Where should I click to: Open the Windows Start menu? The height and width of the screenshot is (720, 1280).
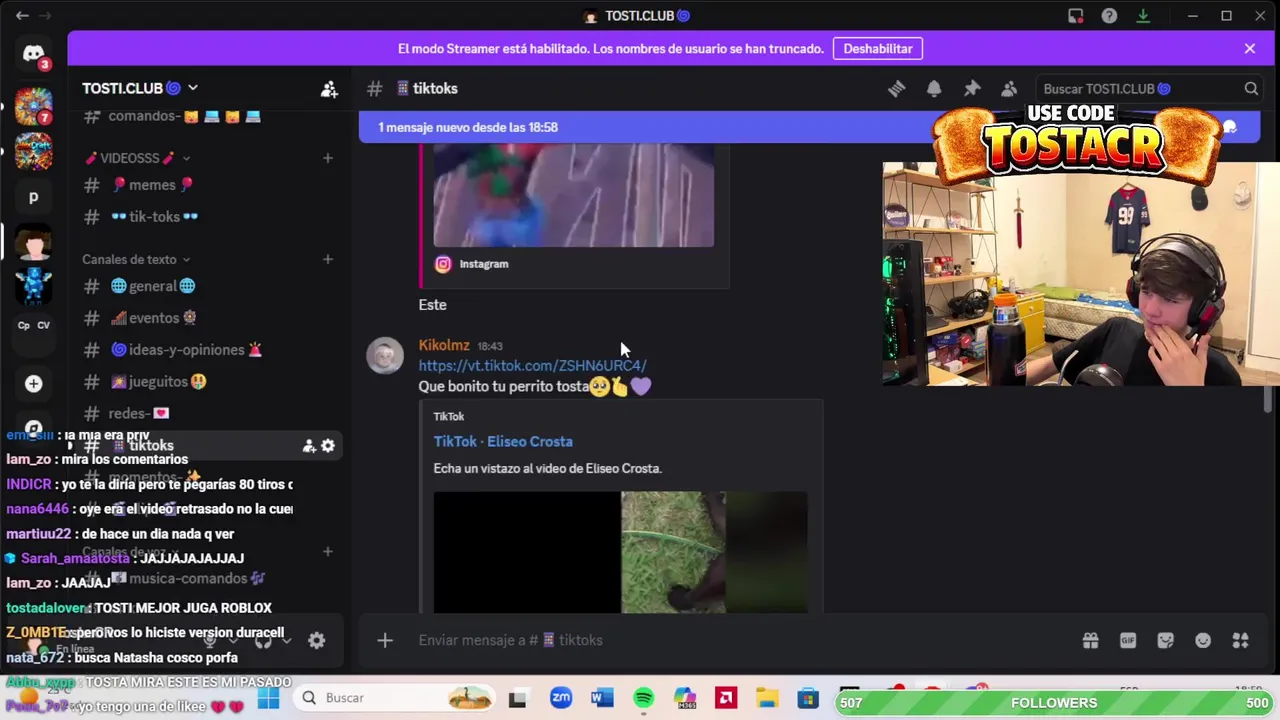[269, 698]
